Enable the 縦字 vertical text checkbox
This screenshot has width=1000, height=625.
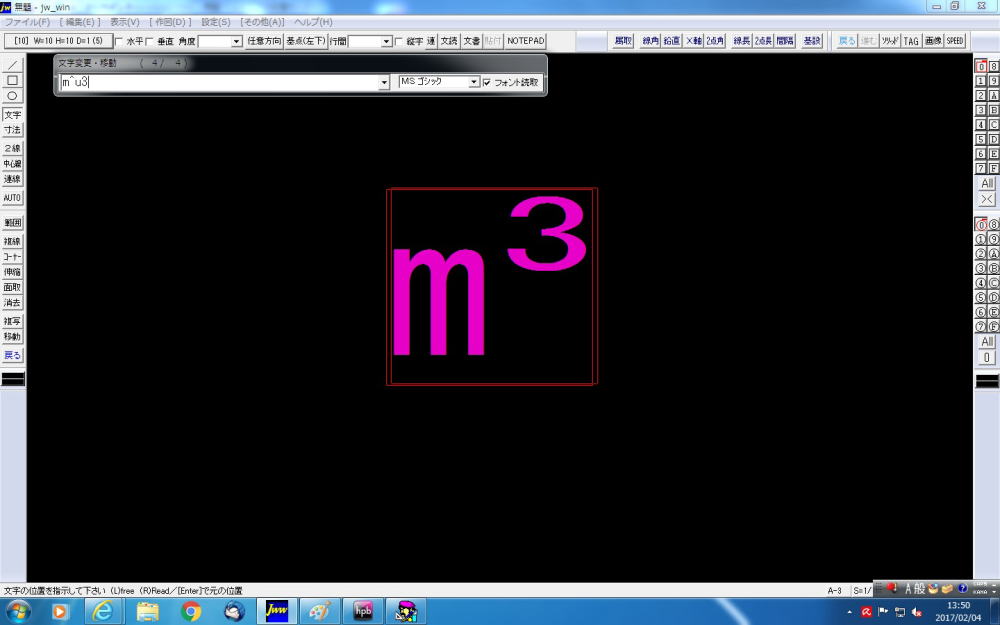point(399,41)
